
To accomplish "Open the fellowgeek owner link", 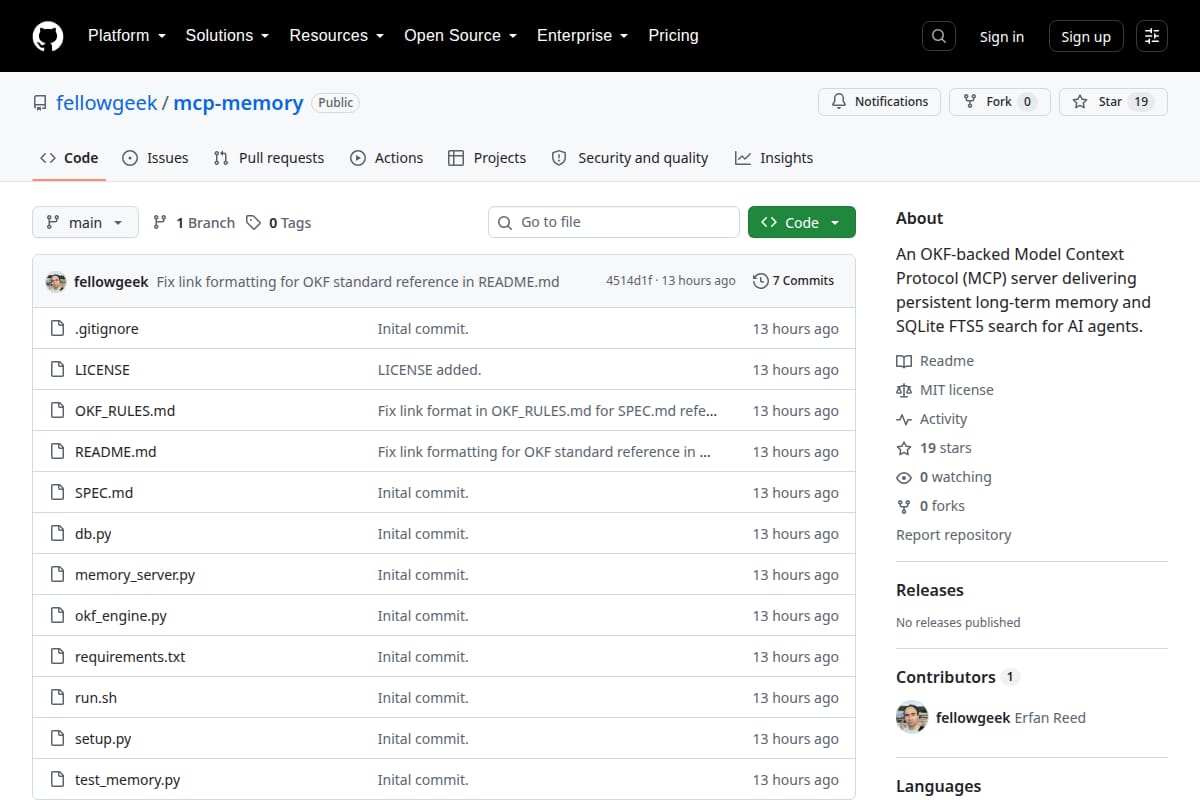I will pos(107,103).
